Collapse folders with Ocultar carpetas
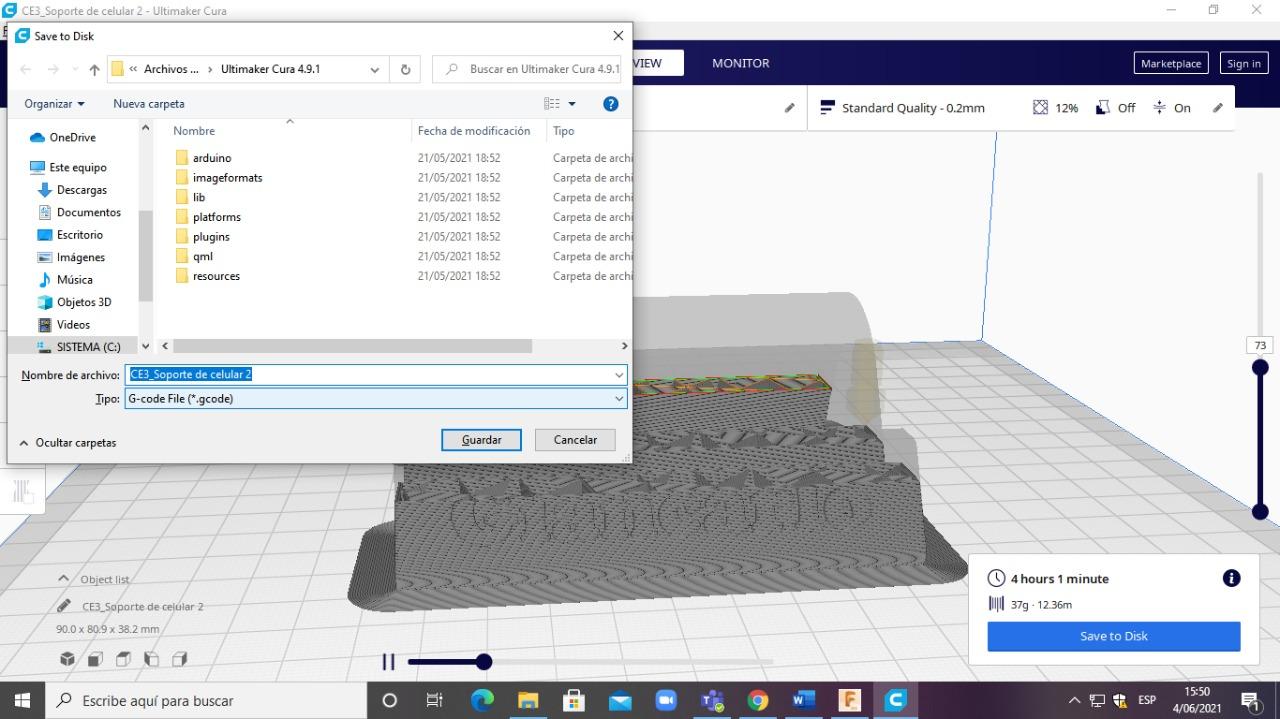1280x719 pixels. [x=67, y=442]
